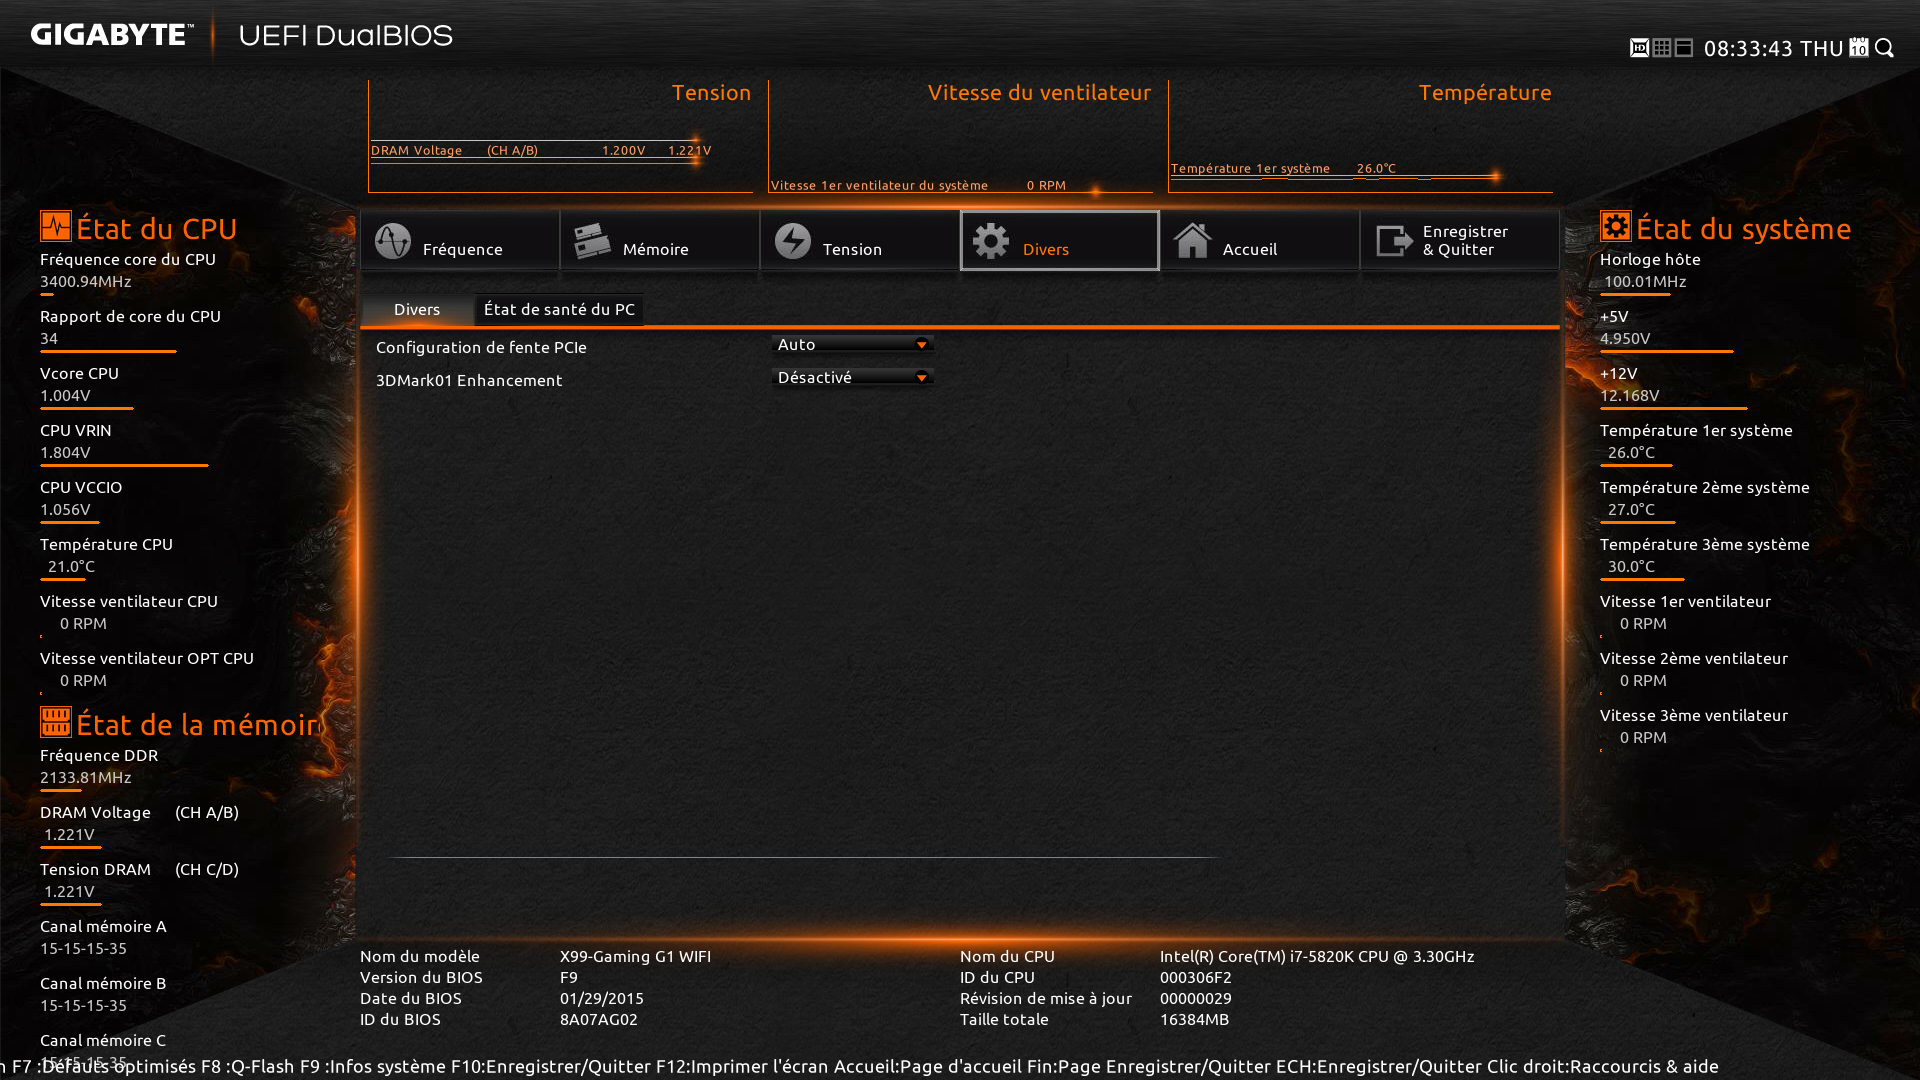Click the Tension lightning bolt icon
This screenshot has width=1920, height=1080.
(x=793, y=241)
